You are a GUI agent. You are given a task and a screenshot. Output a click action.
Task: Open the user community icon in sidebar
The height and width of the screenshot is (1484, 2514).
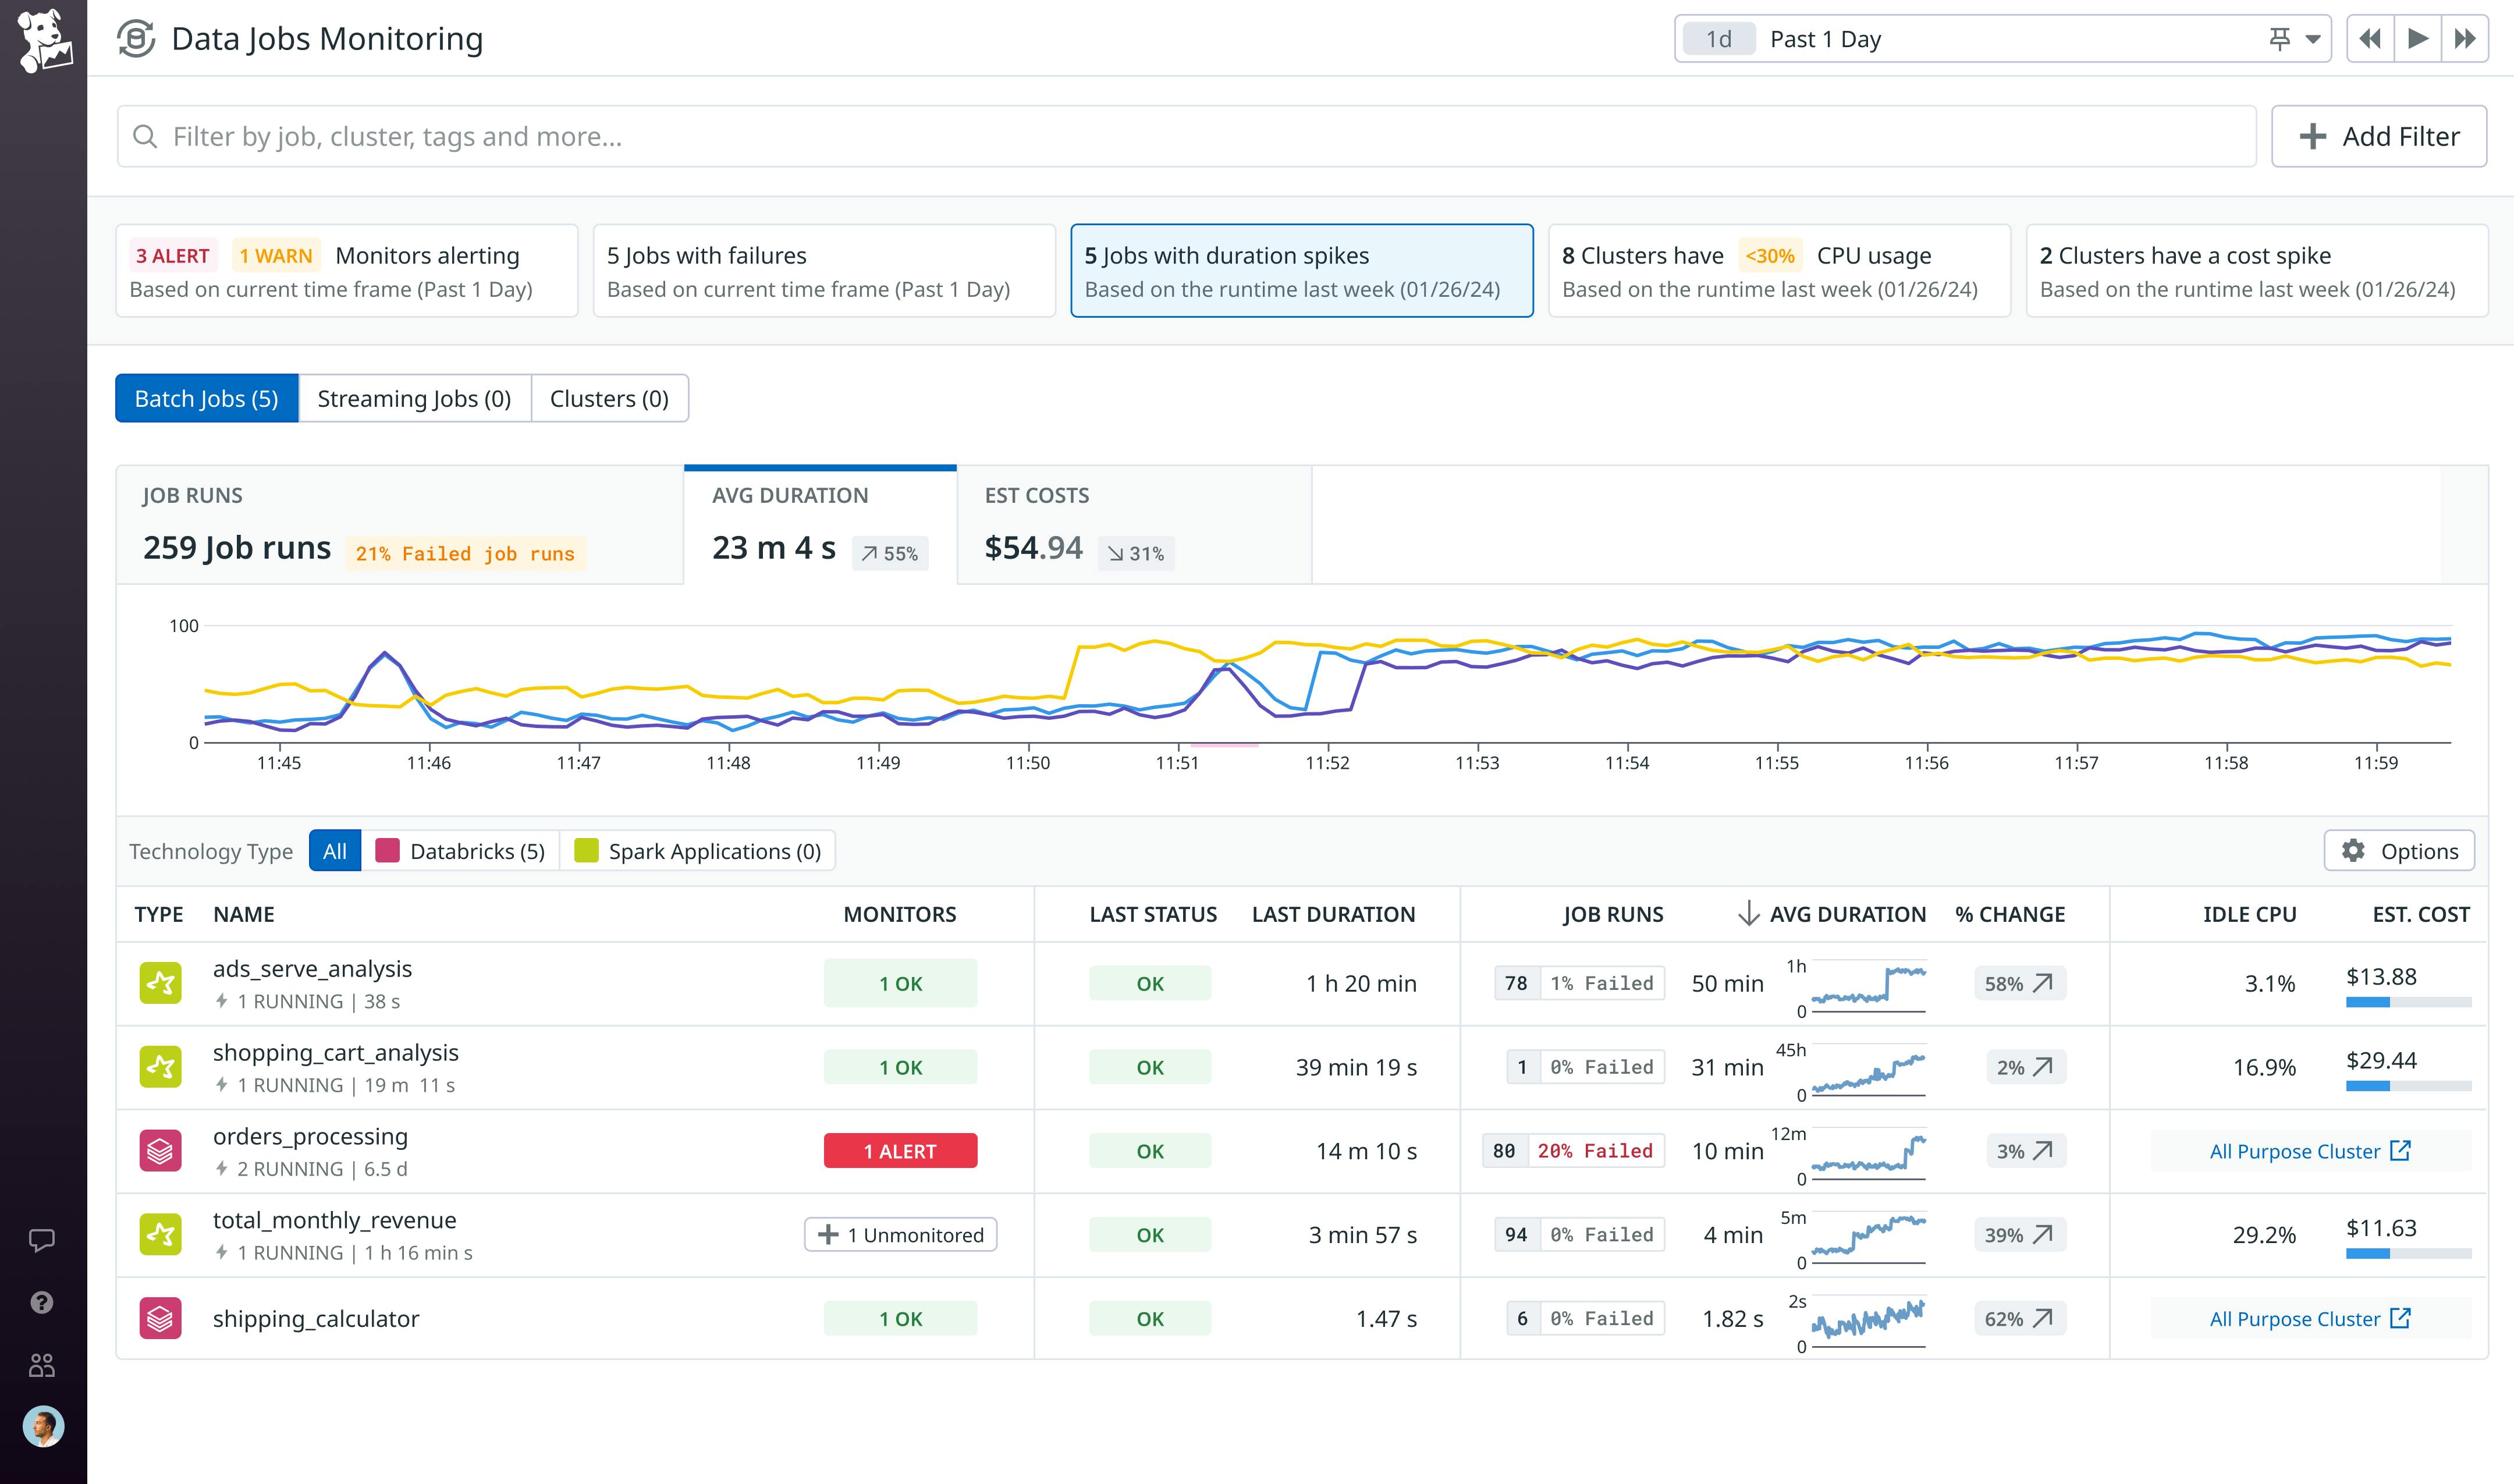point(44,1363)
